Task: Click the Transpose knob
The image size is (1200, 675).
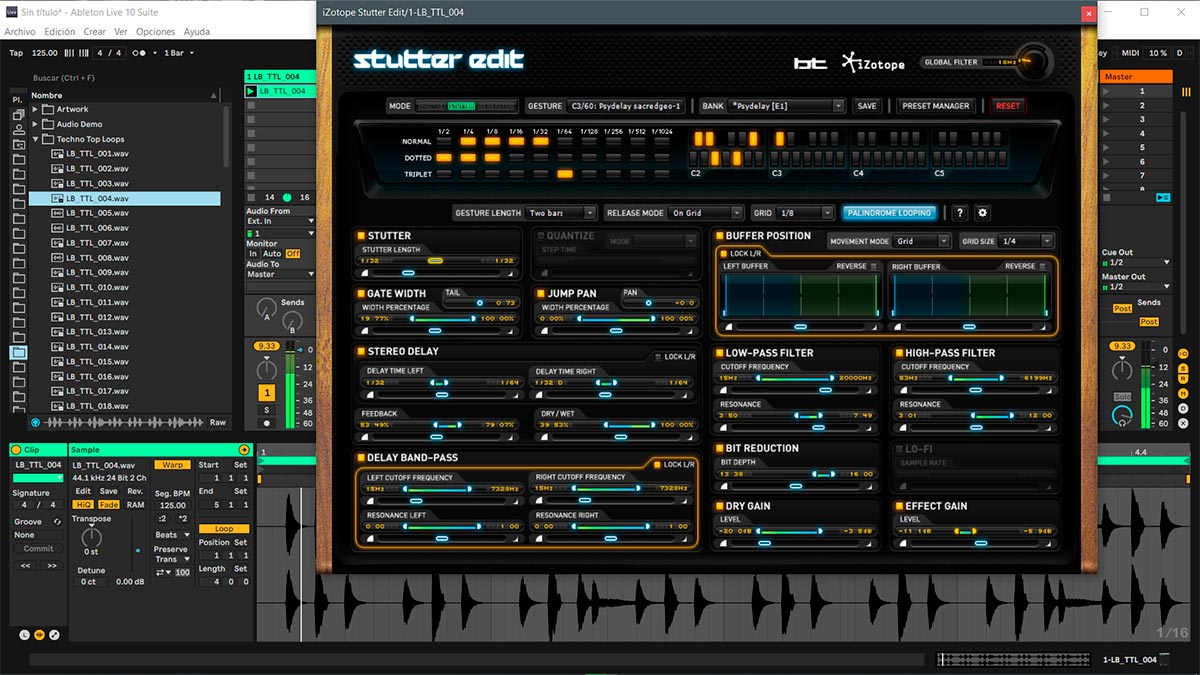Action: tap(91, 537)
